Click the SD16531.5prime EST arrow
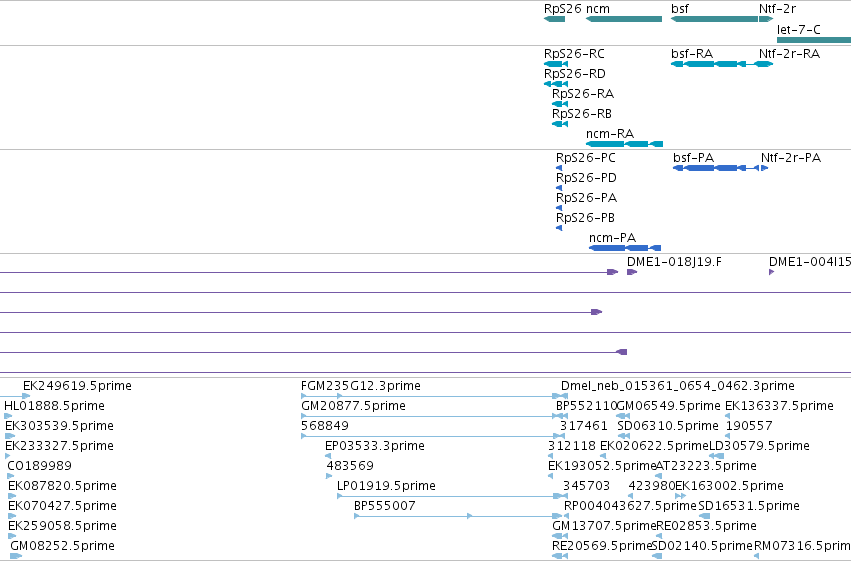The height and width of the screenshot is (561, 851). click(x=704, y=516)
